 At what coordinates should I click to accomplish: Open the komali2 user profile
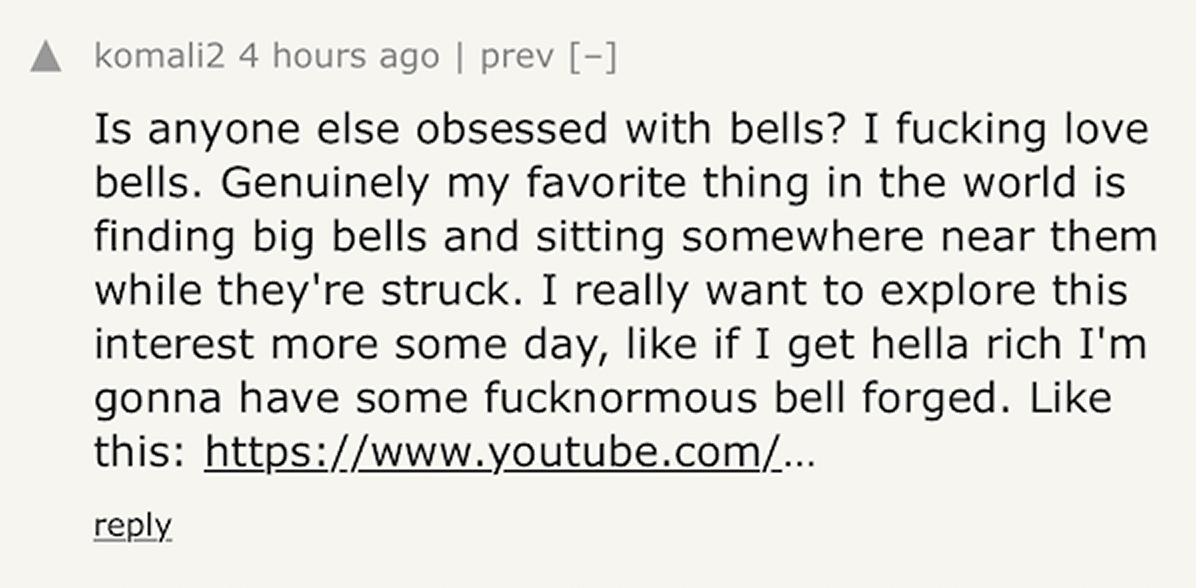pyautogui.click(x=162, y=56)
